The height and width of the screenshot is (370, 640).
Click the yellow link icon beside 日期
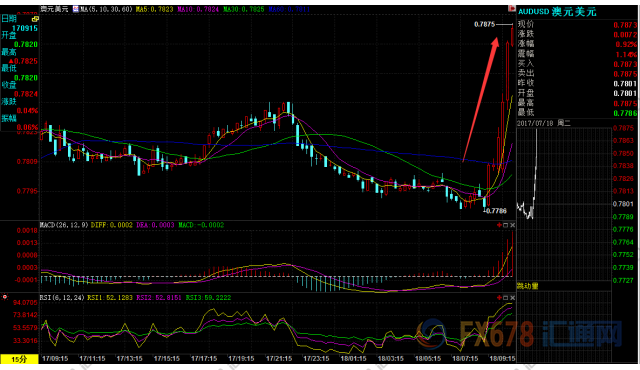(35, 19)
